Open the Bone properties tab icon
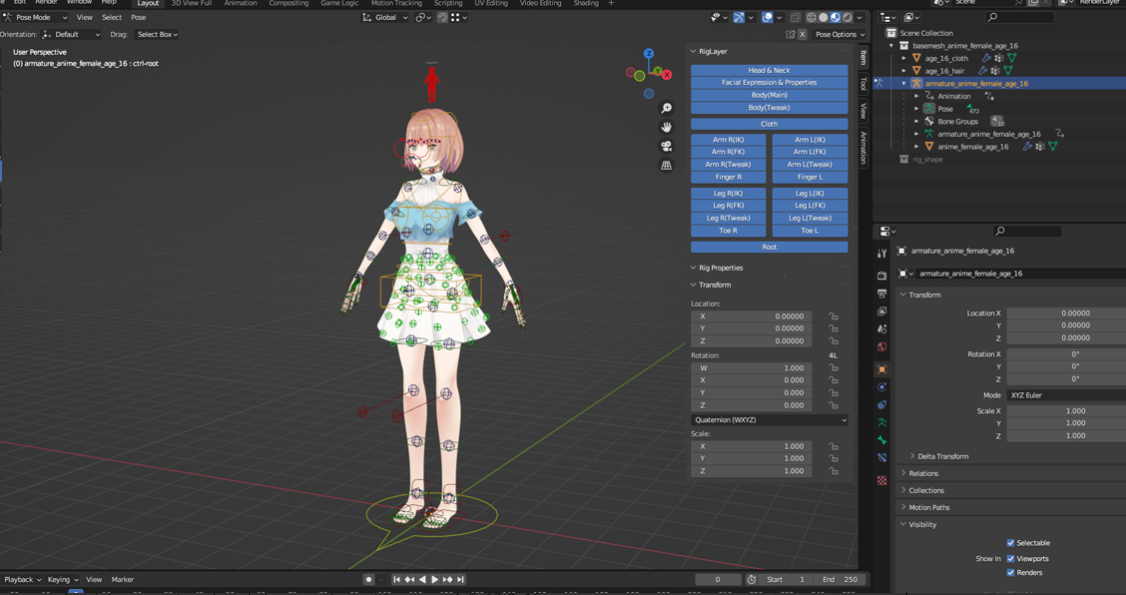The height and width of the screenshot is (595, 1126). pyautogui.click(x=882, y=440)
